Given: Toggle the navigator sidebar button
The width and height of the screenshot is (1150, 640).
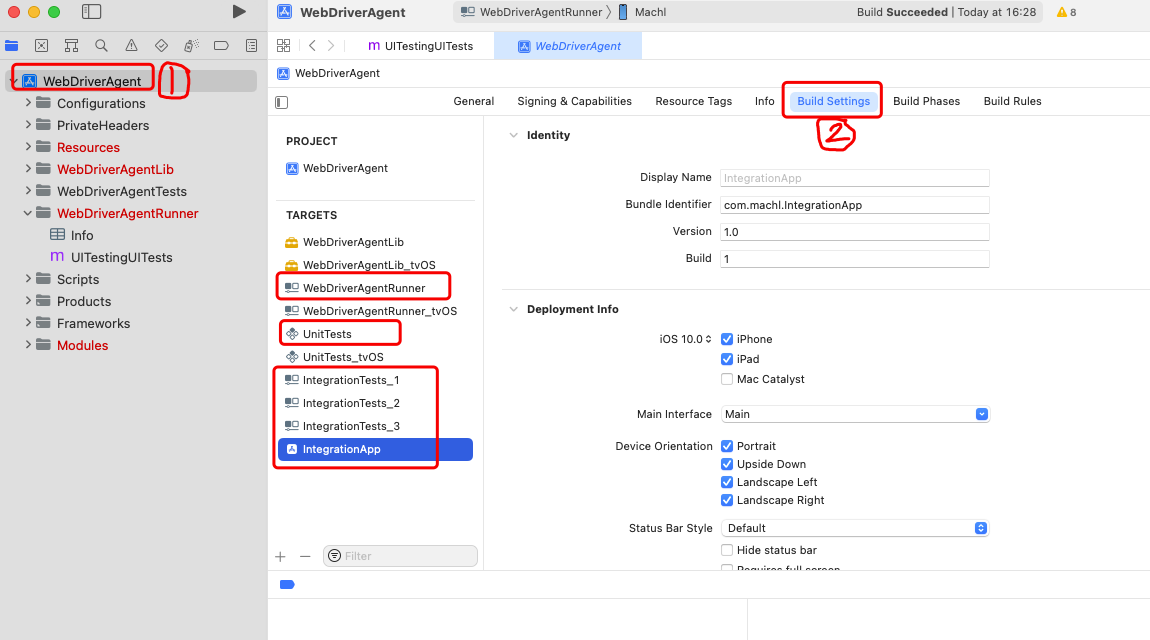Looking at the screenshot, I should click(92, 12).
